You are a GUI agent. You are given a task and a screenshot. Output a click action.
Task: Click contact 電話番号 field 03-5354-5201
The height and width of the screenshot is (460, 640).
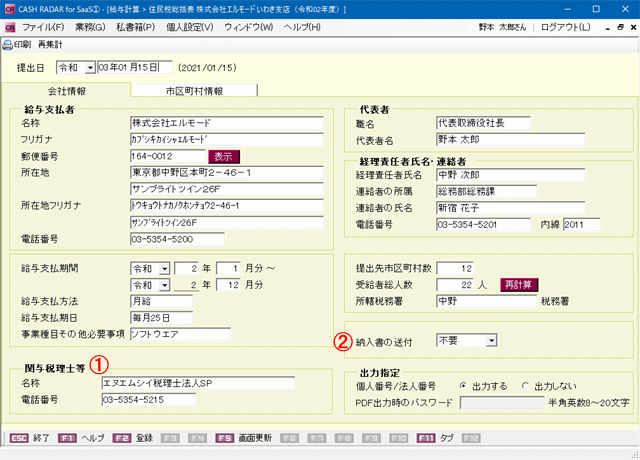[x=483, y=224]
